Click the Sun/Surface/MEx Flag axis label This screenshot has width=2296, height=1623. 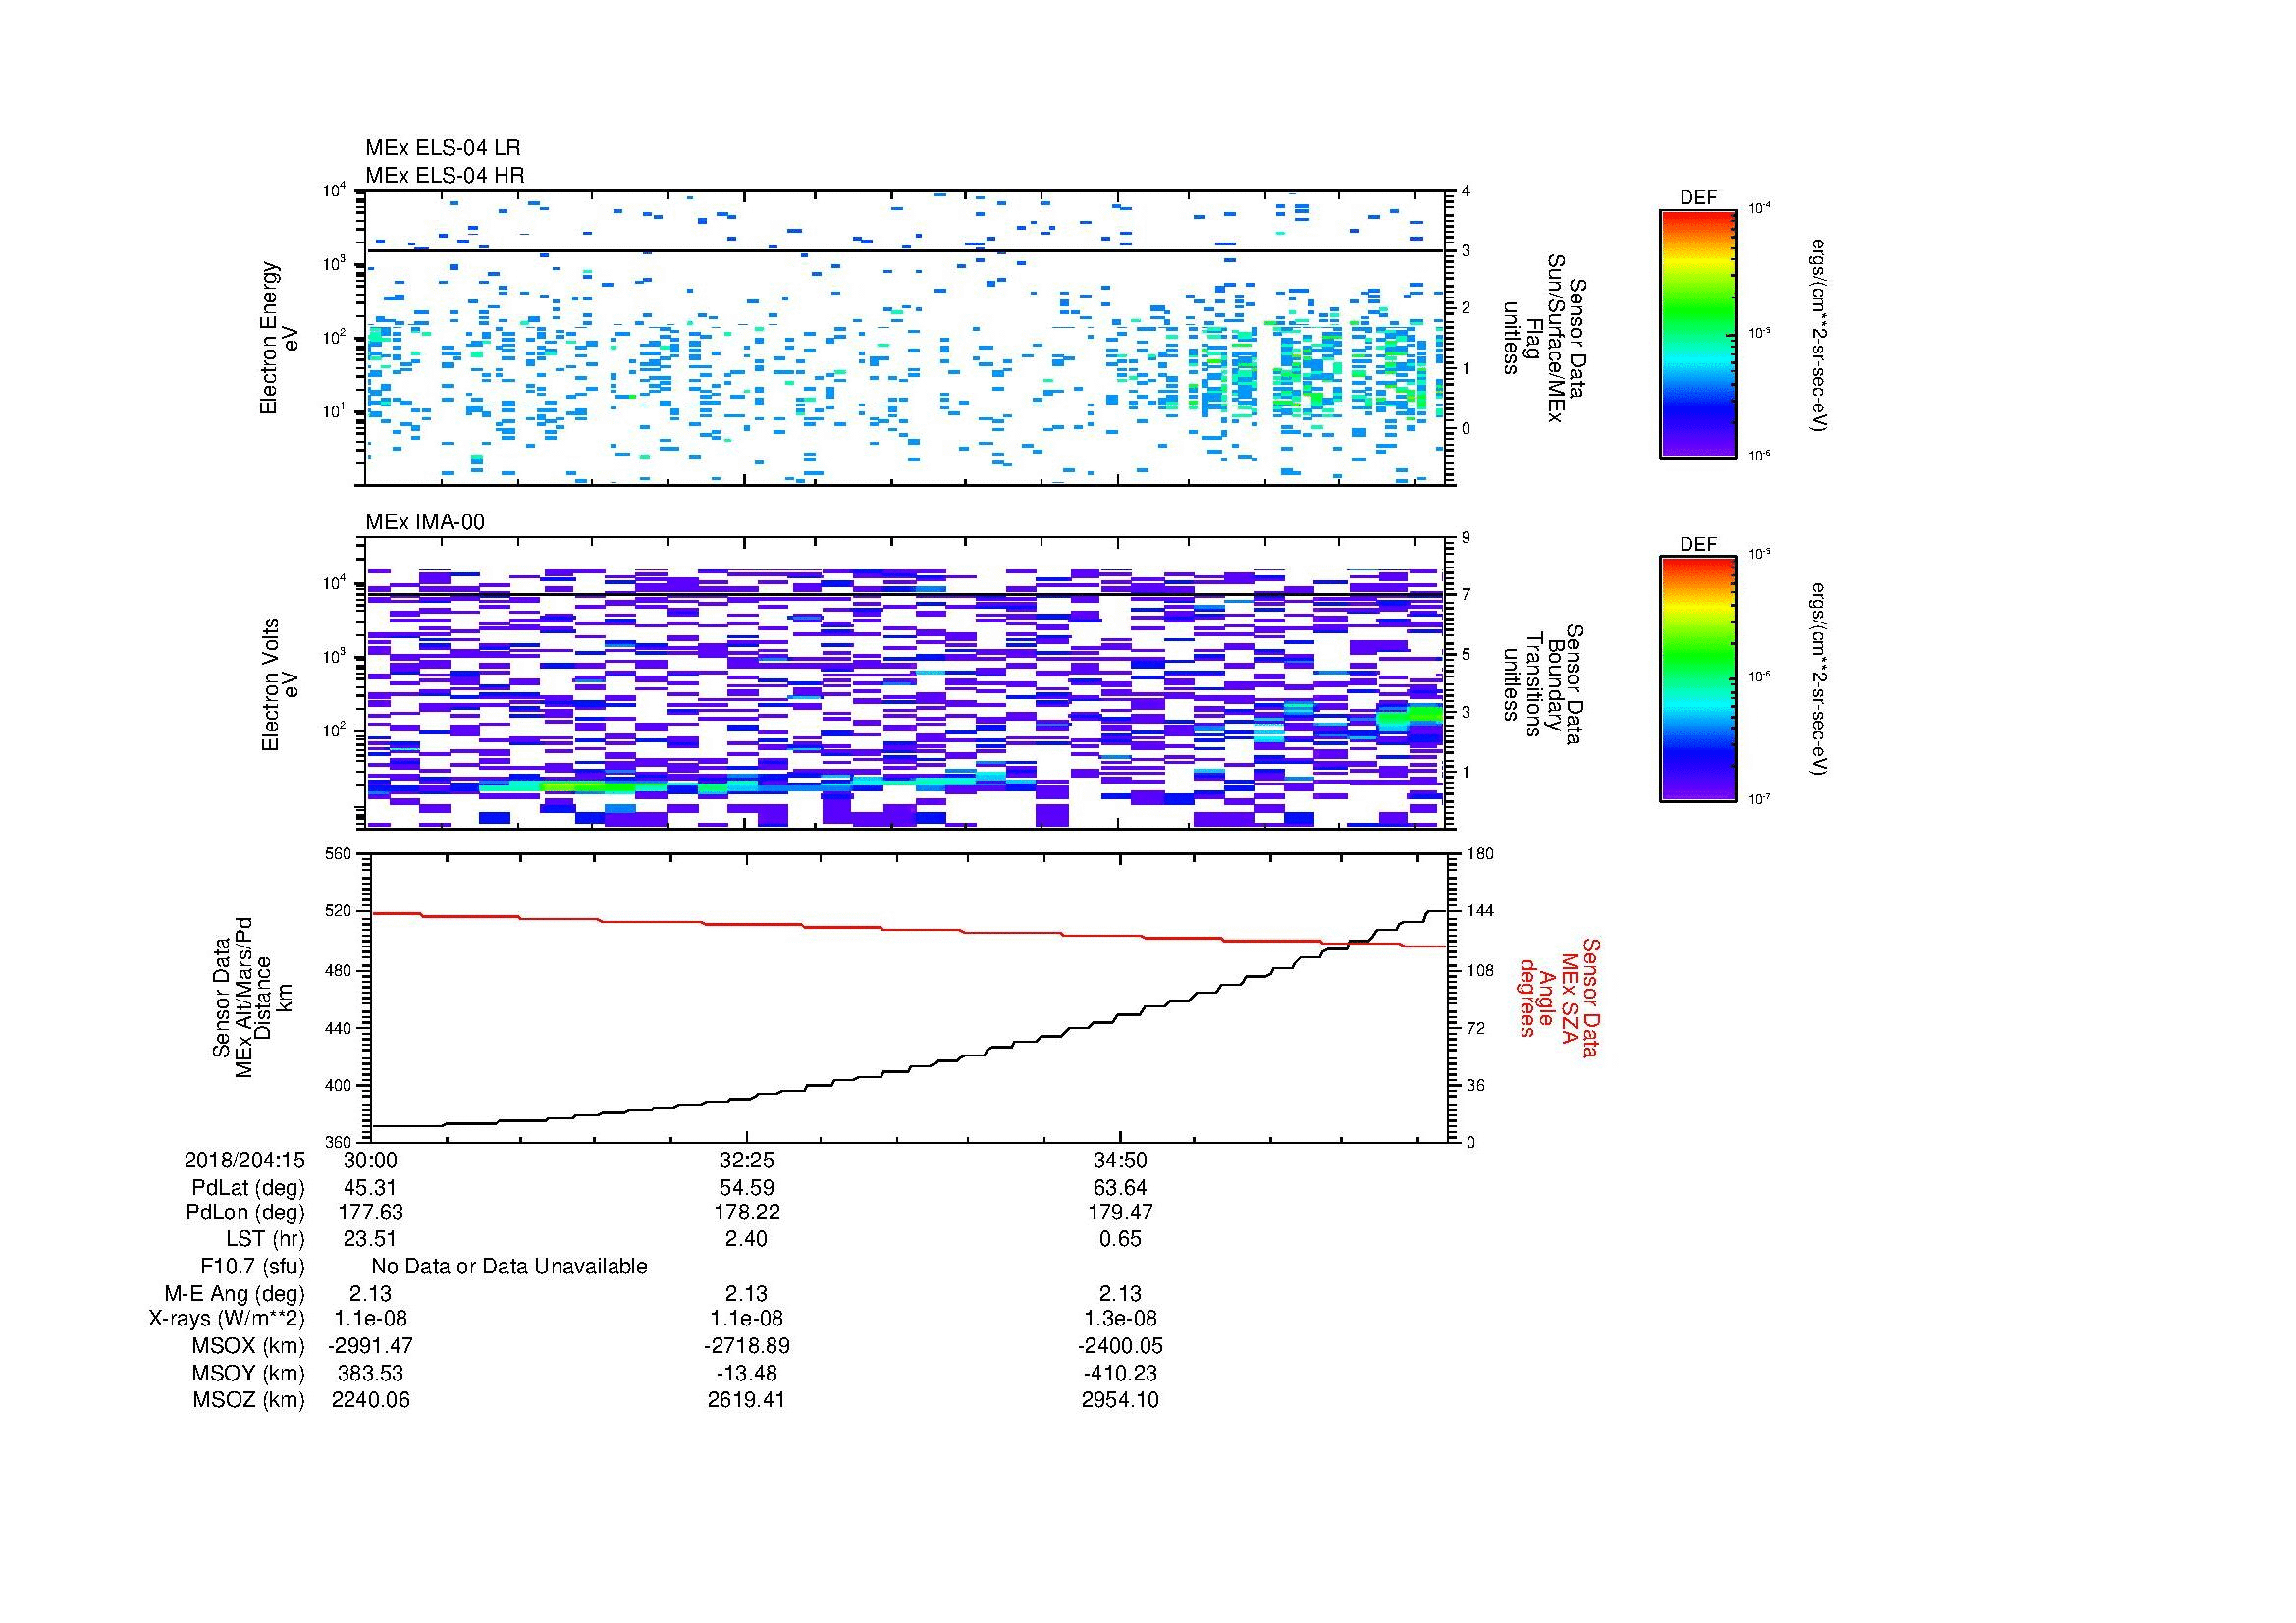[x=1544, y=338]
